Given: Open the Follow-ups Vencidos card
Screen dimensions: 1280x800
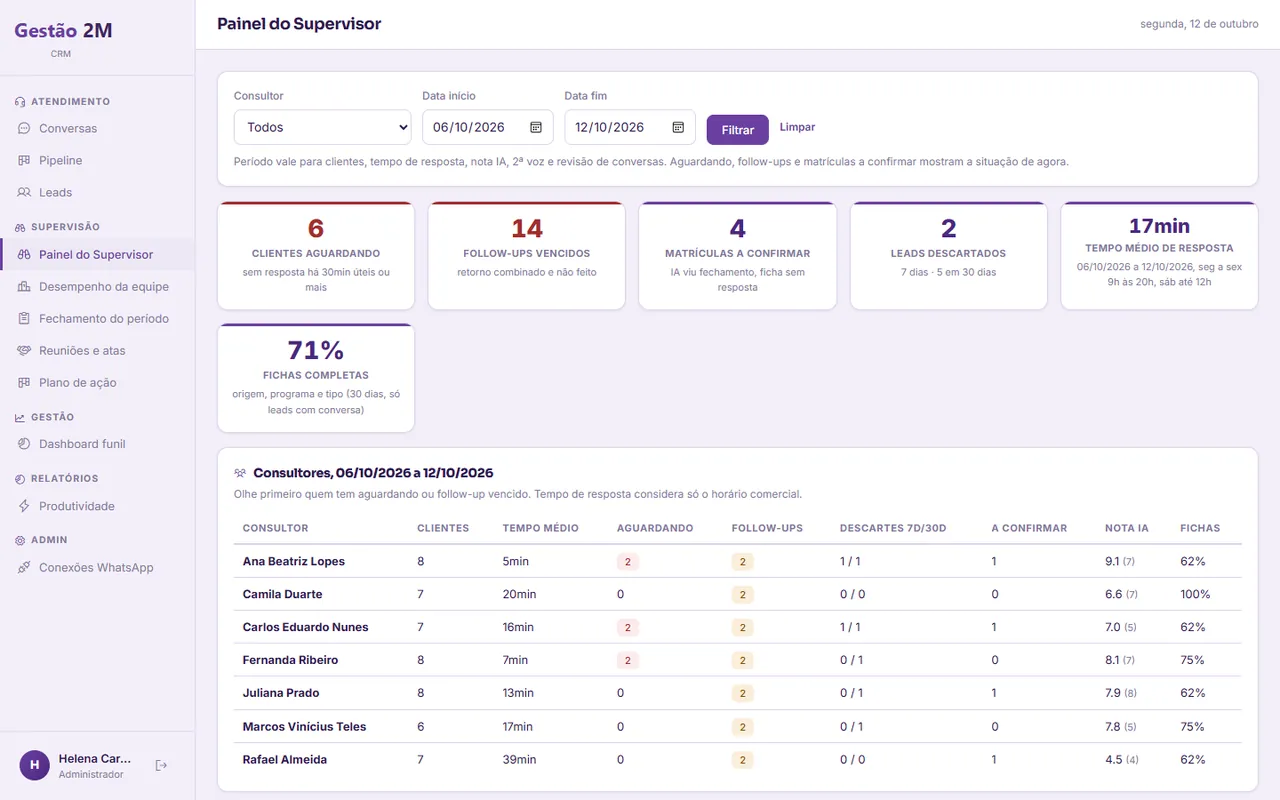Looking at the screenshot, I should [x=527, y=256].
